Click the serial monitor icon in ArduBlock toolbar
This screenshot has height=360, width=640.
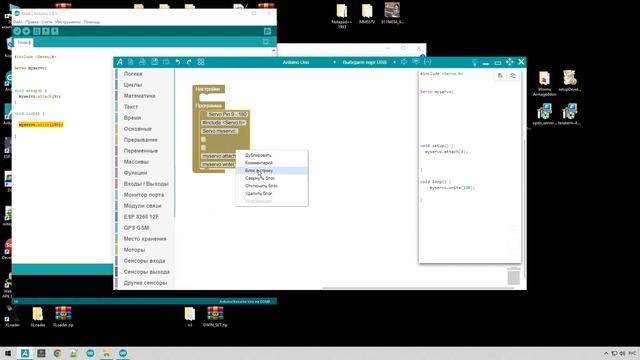(x=416, y=62)
